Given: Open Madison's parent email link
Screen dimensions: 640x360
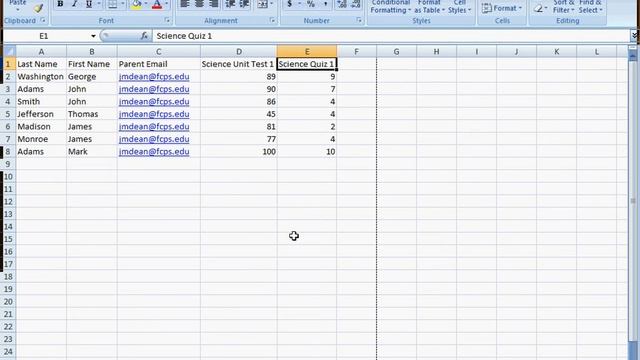Looking at the screenshot, I should tap(154, 127).
